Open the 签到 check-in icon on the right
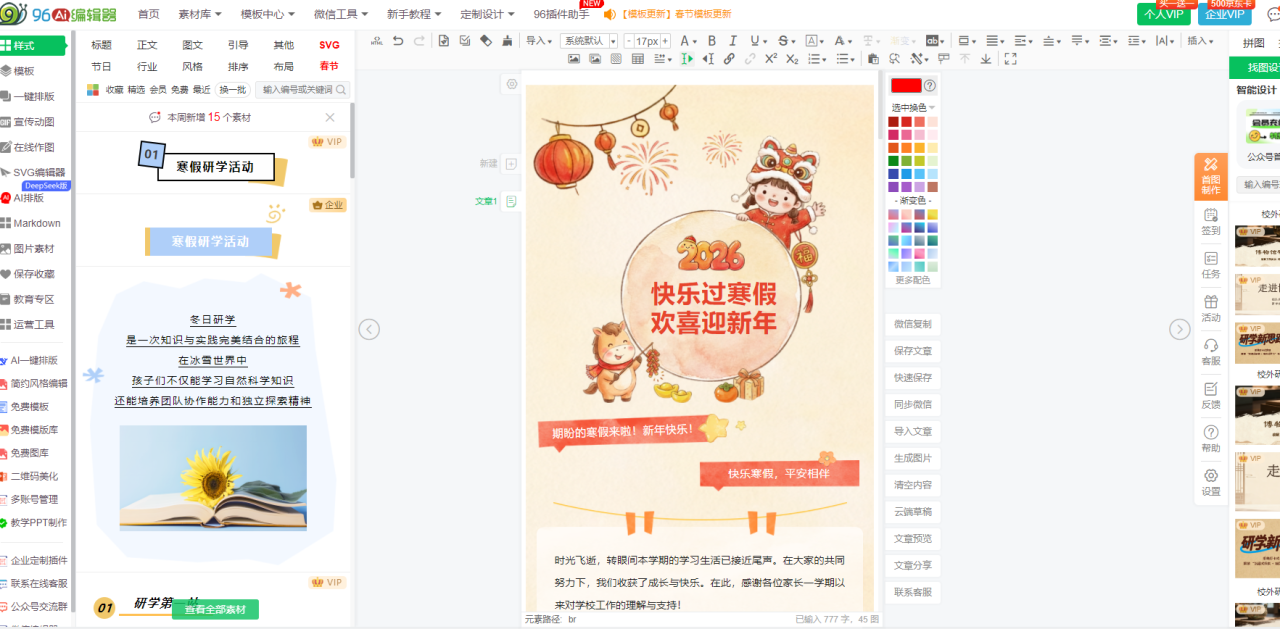The height and width of the screenshot is (629, 1280). [x=1210, y=222]
